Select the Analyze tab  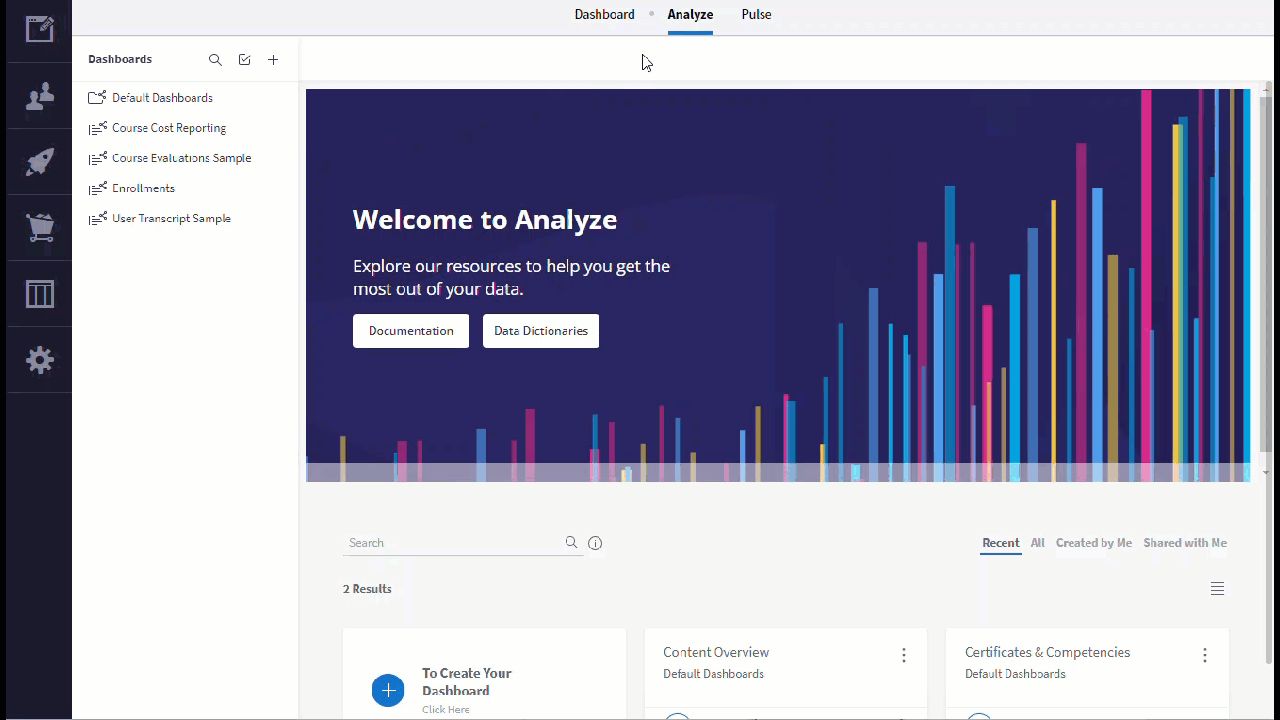[x=690, y=14]
